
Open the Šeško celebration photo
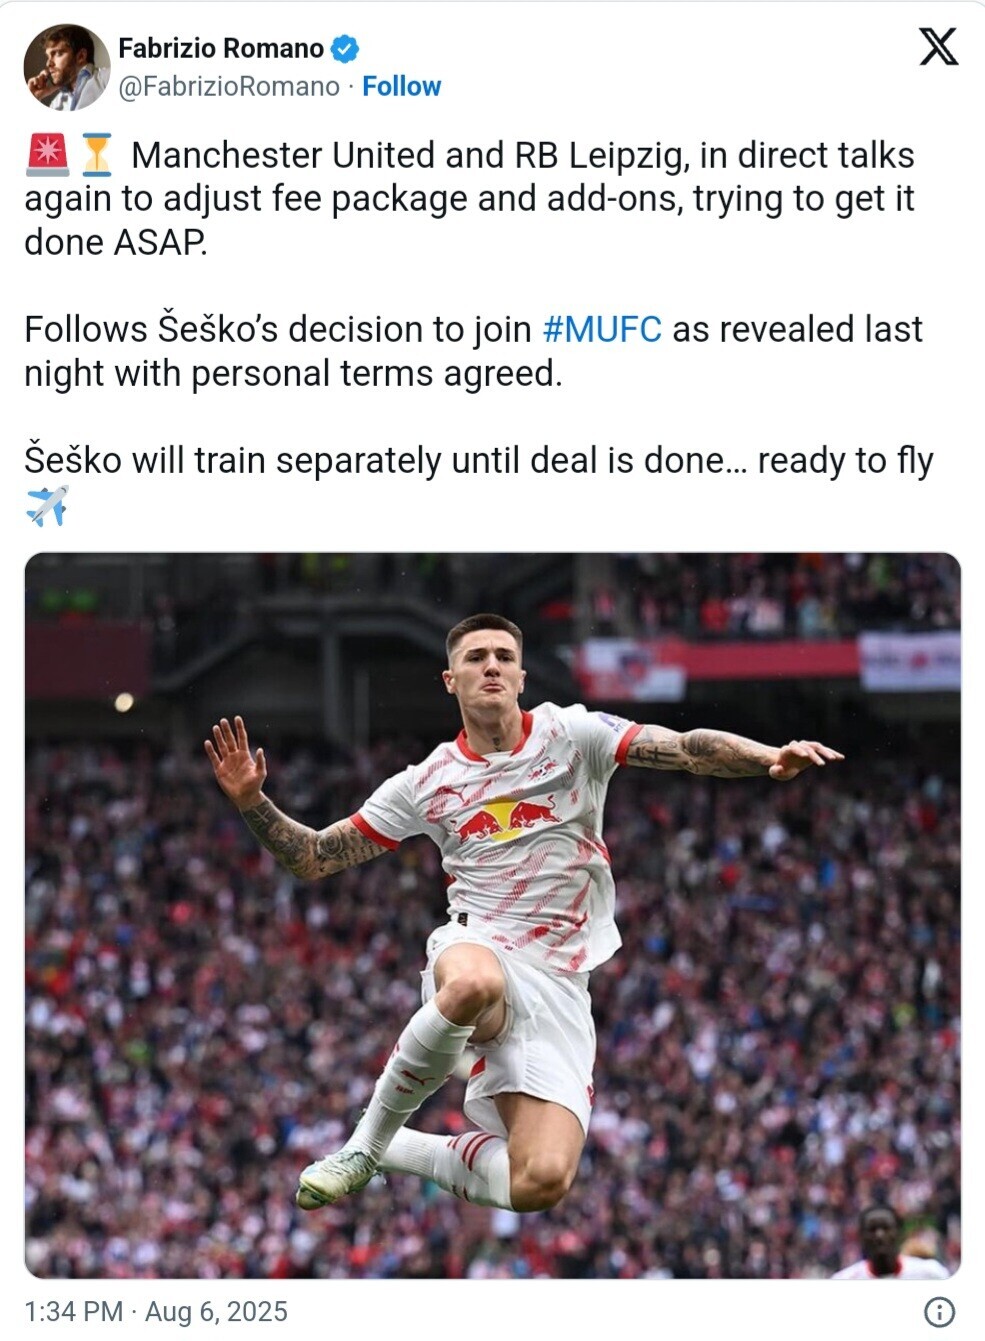pyautogui.click(x=492, y=915)
